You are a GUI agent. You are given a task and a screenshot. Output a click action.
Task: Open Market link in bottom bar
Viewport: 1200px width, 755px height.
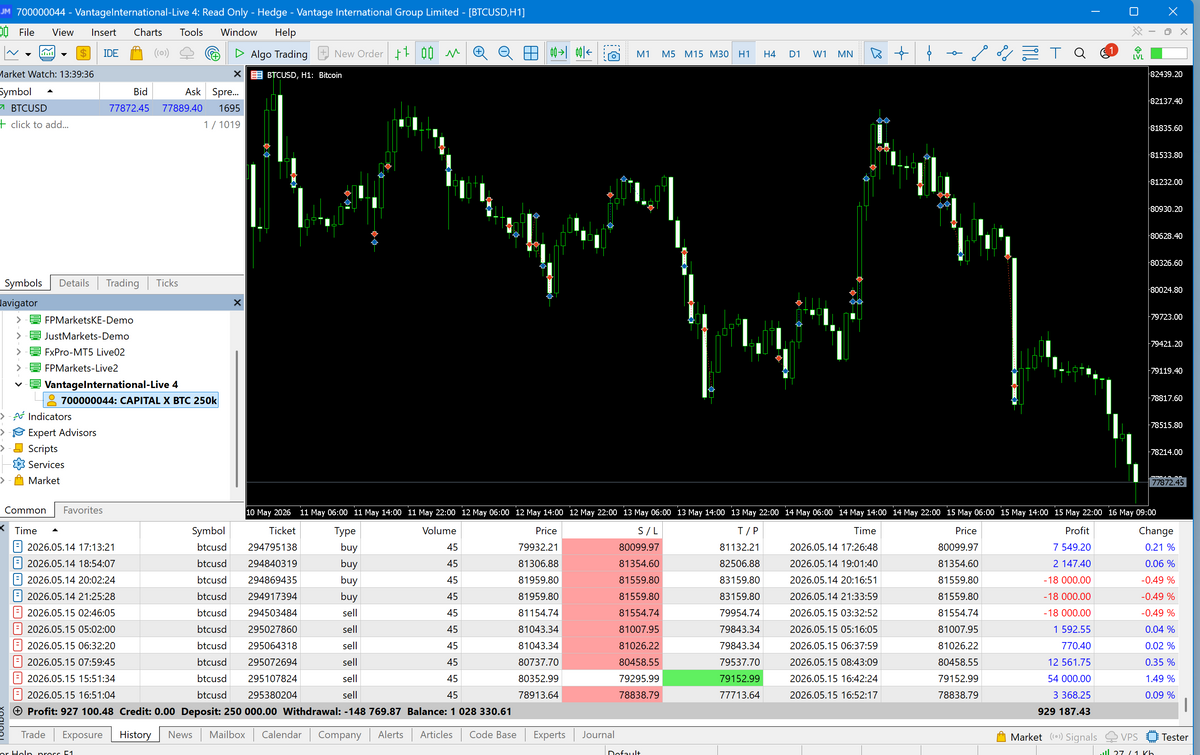coord(1019,737)
